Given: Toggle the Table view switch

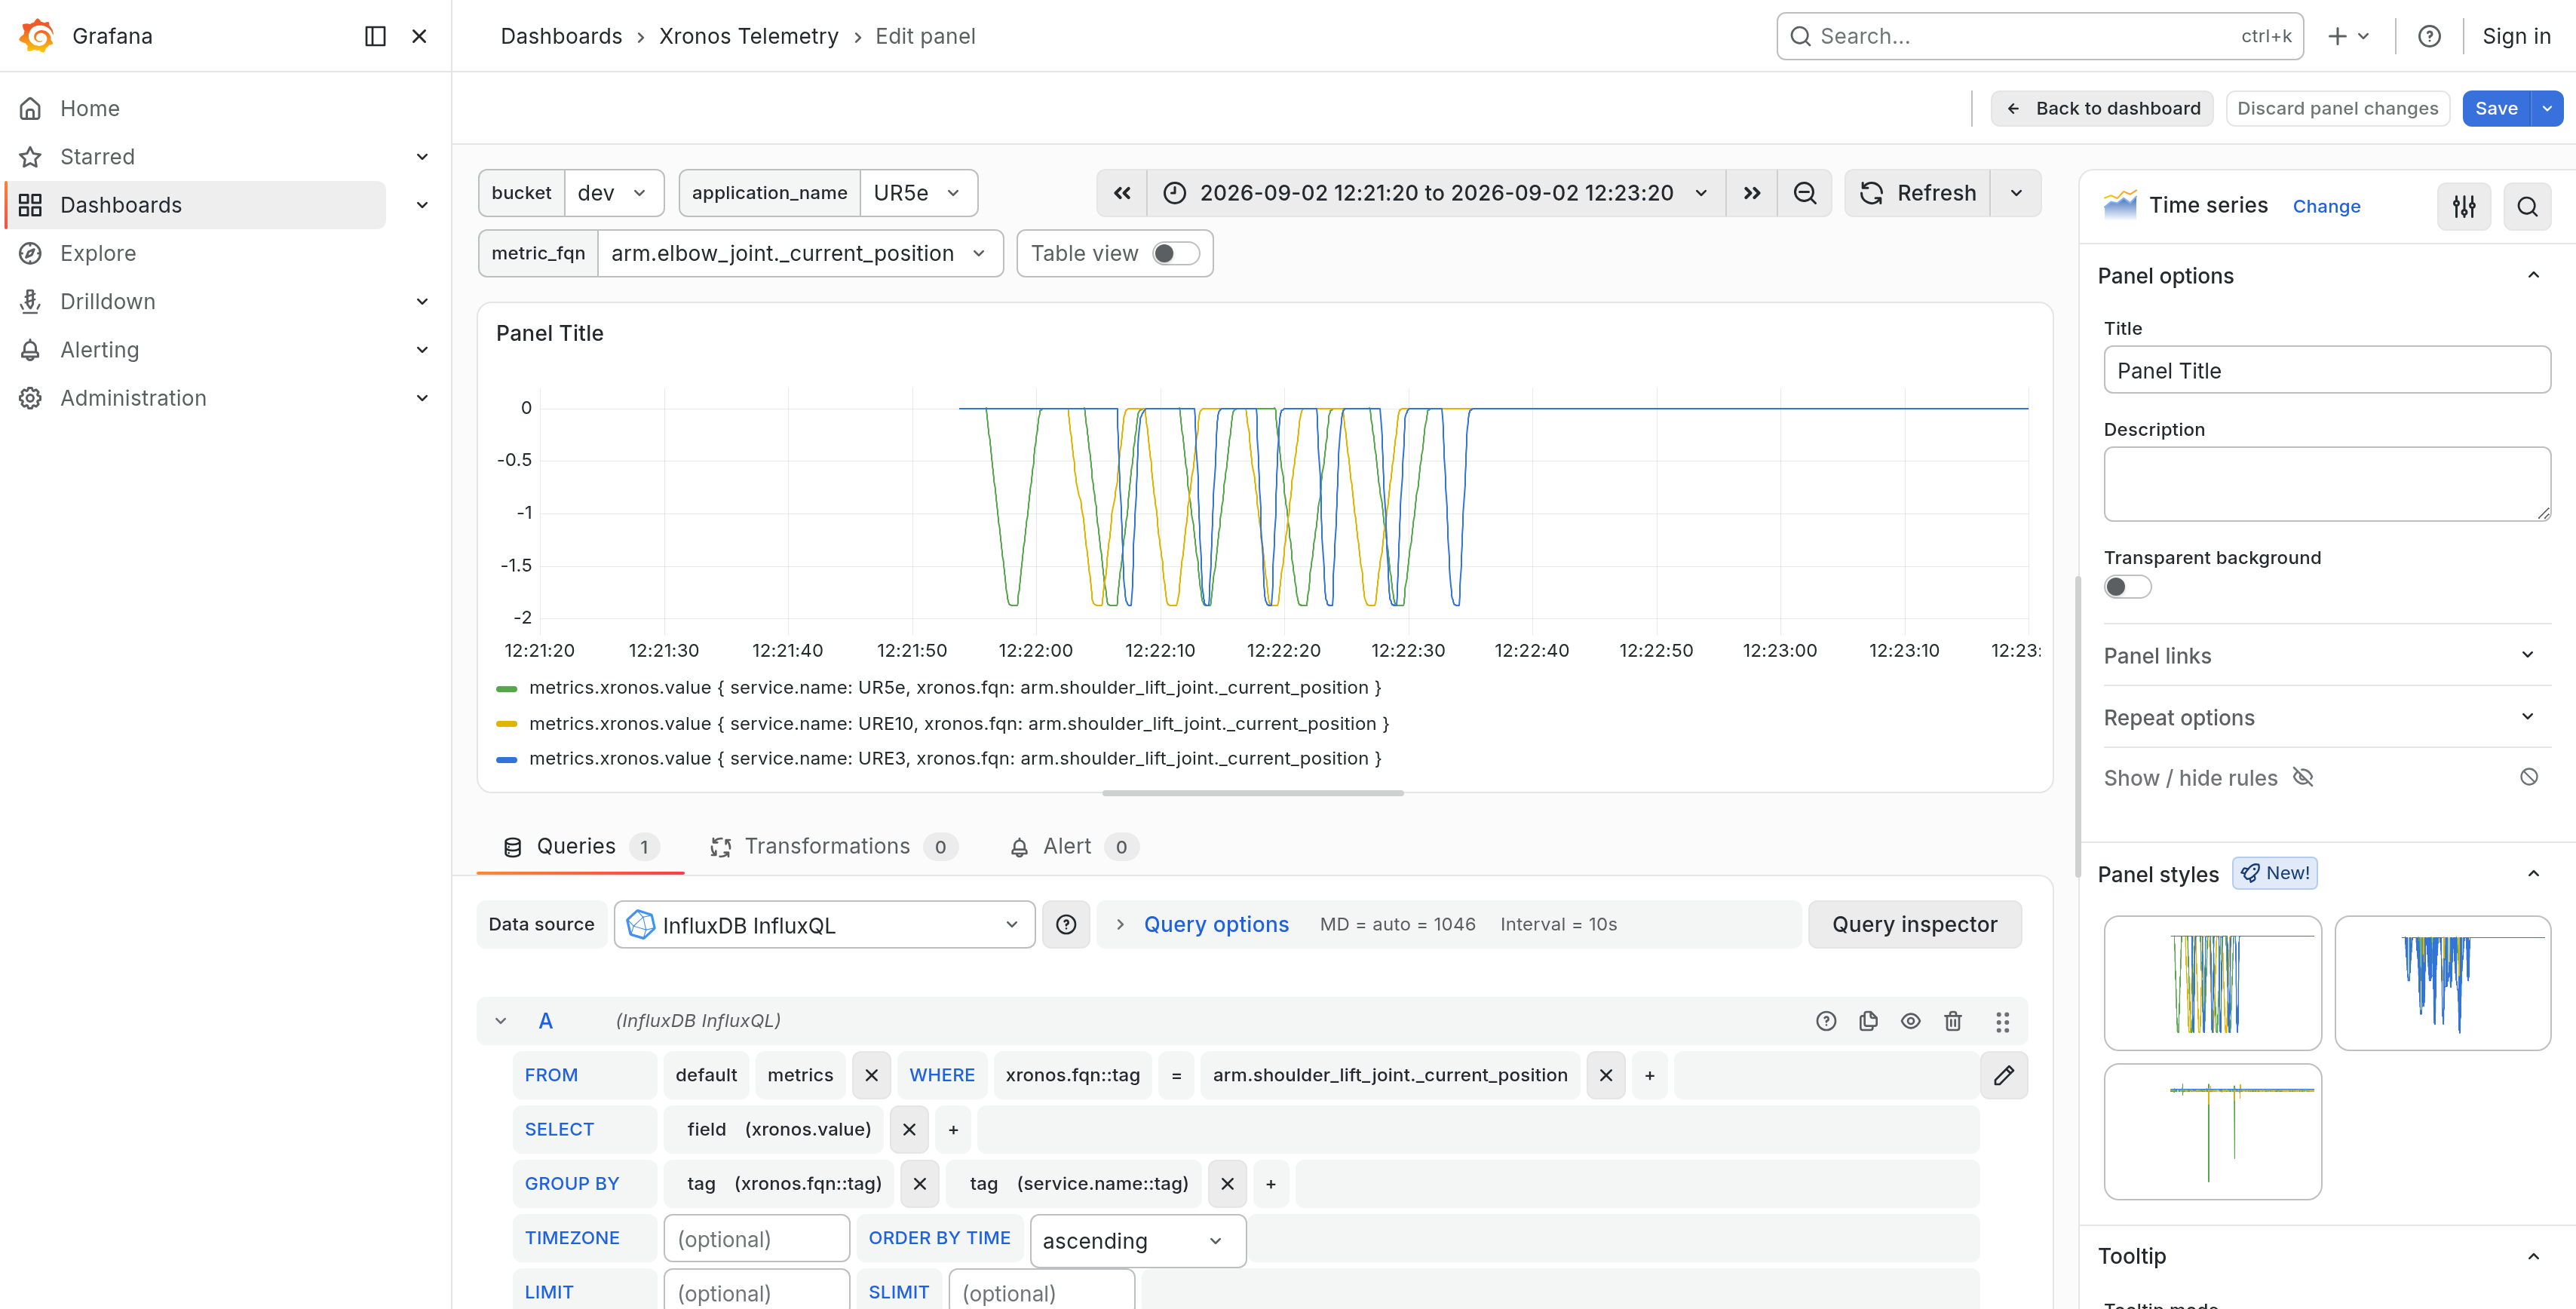Looking at the screenshot, I should pos(1175,253).
